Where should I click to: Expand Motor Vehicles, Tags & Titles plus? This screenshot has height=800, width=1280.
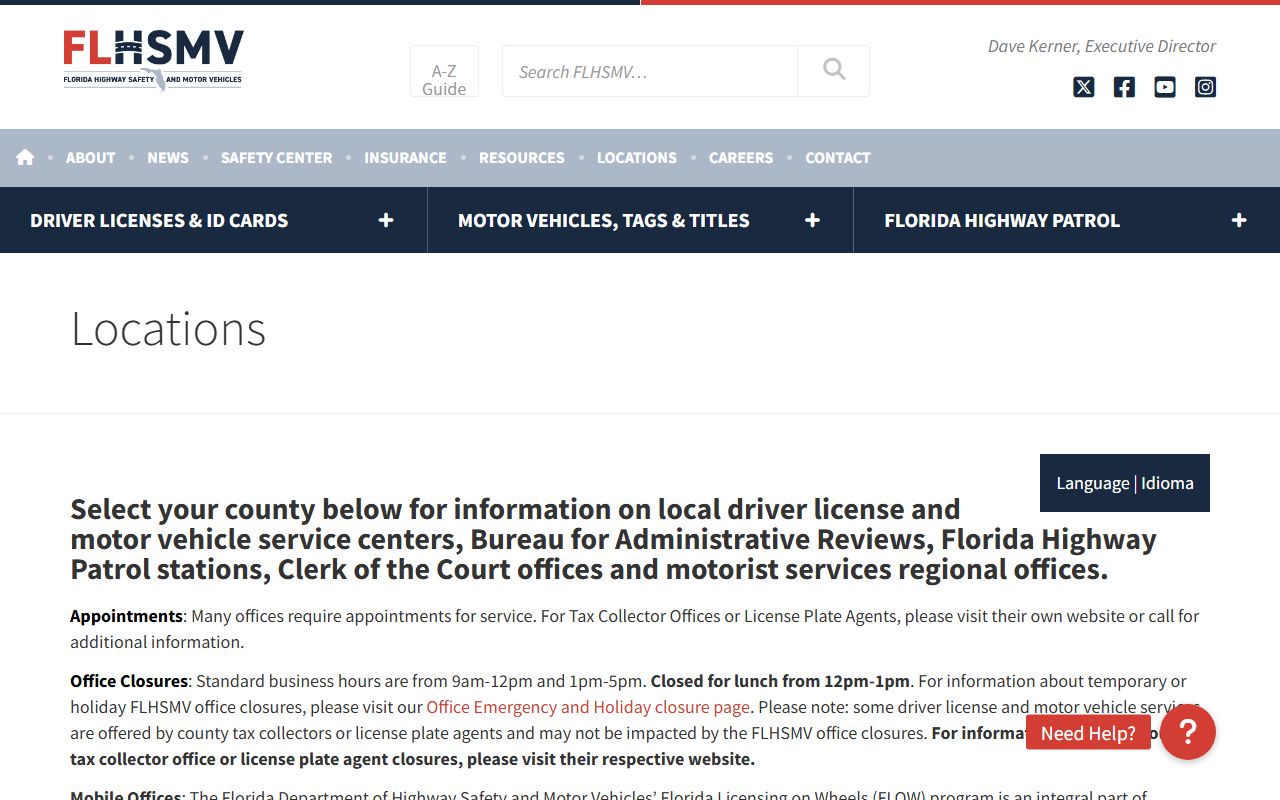coord(813,220)
